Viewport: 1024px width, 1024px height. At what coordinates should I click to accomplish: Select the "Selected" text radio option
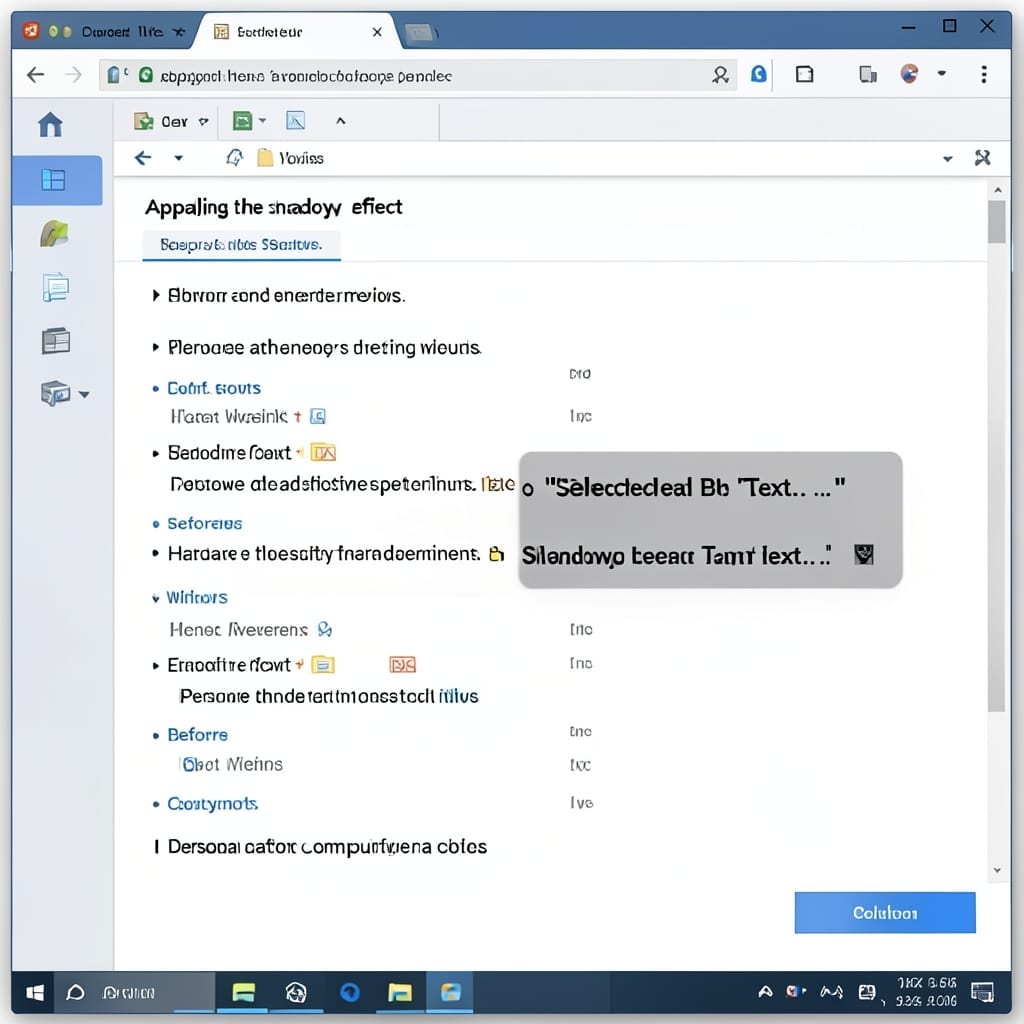click(x=528, y=489)
